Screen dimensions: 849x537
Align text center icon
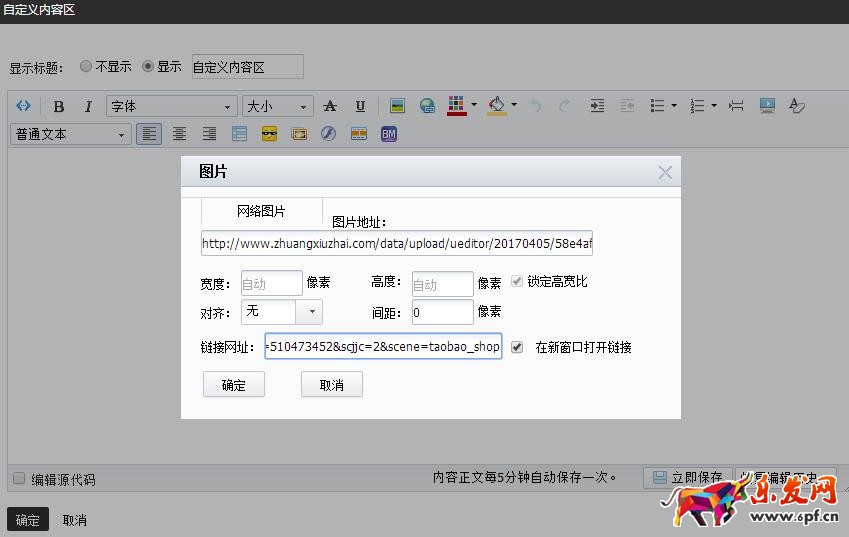179,134
